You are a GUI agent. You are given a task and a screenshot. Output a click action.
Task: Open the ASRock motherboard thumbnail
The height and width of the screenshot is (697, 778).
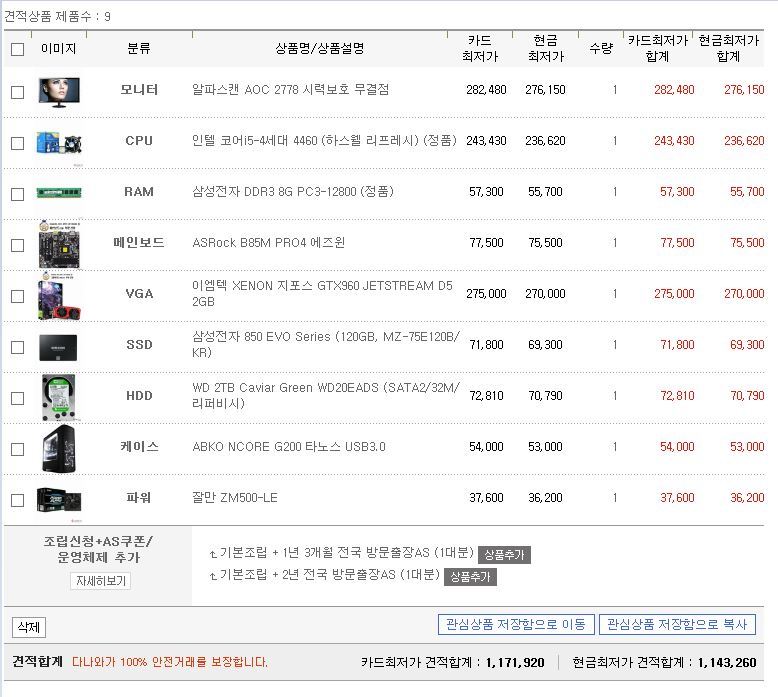click(x=58, y=244)
